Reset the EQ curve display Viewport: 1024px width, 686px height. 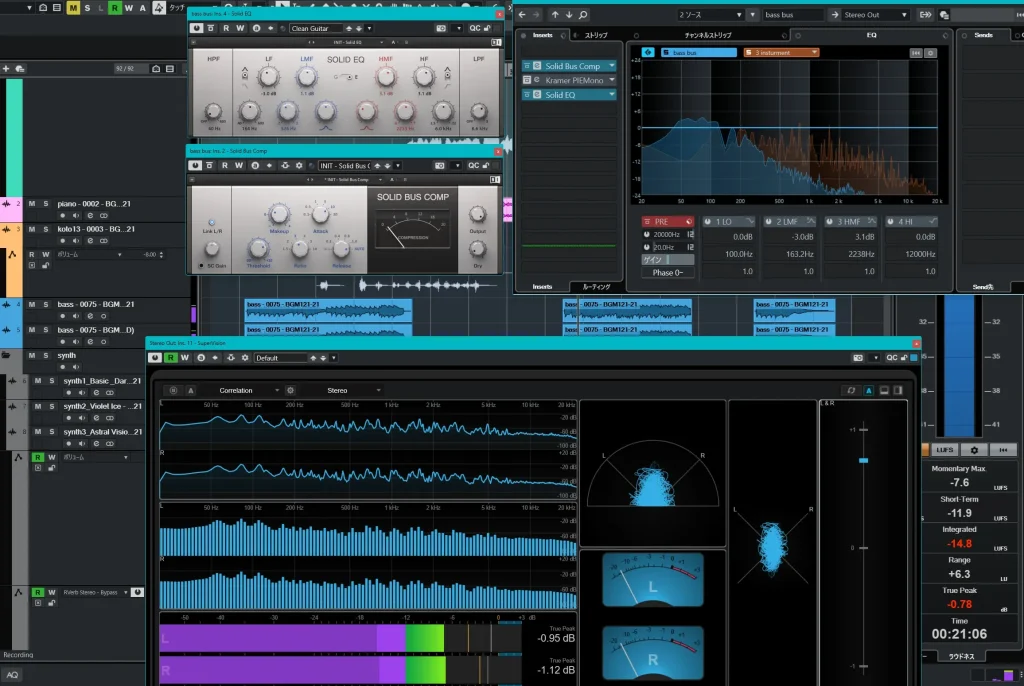[915, 52]
